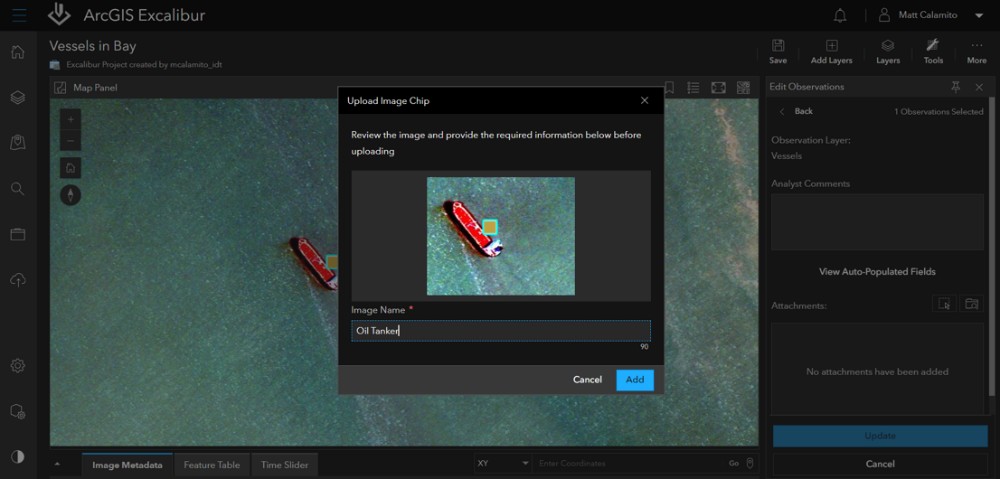Click the ArcGIS Excalibur logo
This screenshot has height=479, width=1000.
coord(59,15)
